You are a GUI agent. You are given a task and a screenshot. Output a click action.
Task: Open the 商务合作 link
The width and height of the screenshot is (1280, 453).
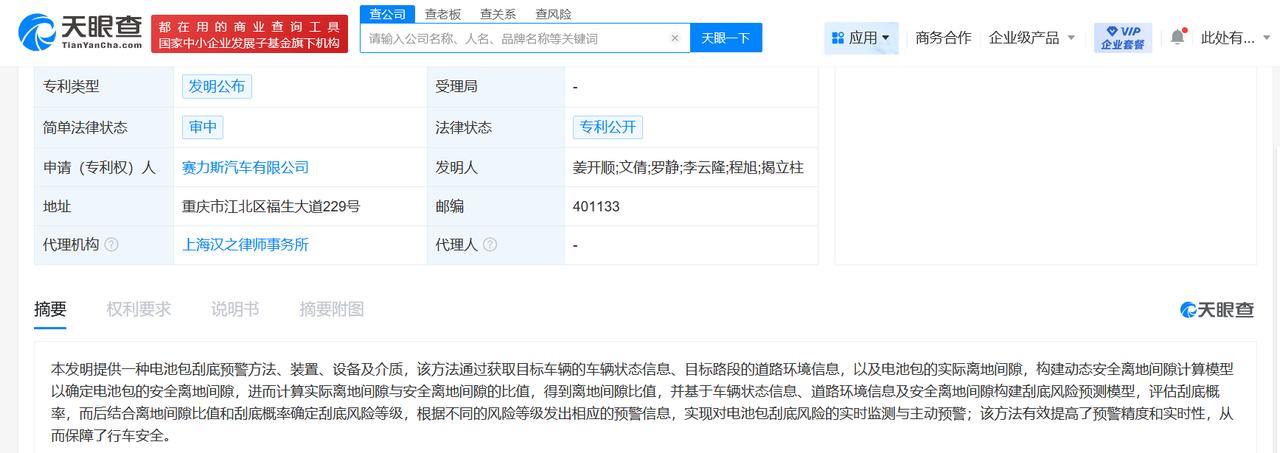943,38
